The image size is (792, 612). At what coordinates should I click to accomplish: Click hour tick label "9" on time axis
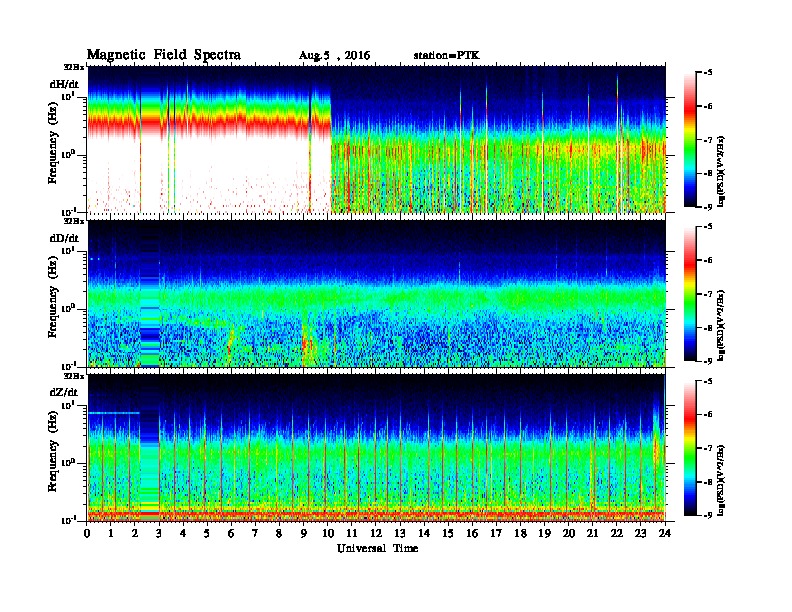point(303,534)
